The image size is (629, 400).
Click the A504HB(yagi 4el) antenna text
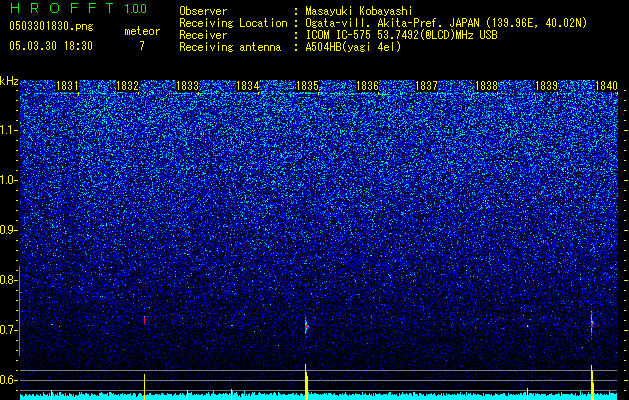coord(353,47)
